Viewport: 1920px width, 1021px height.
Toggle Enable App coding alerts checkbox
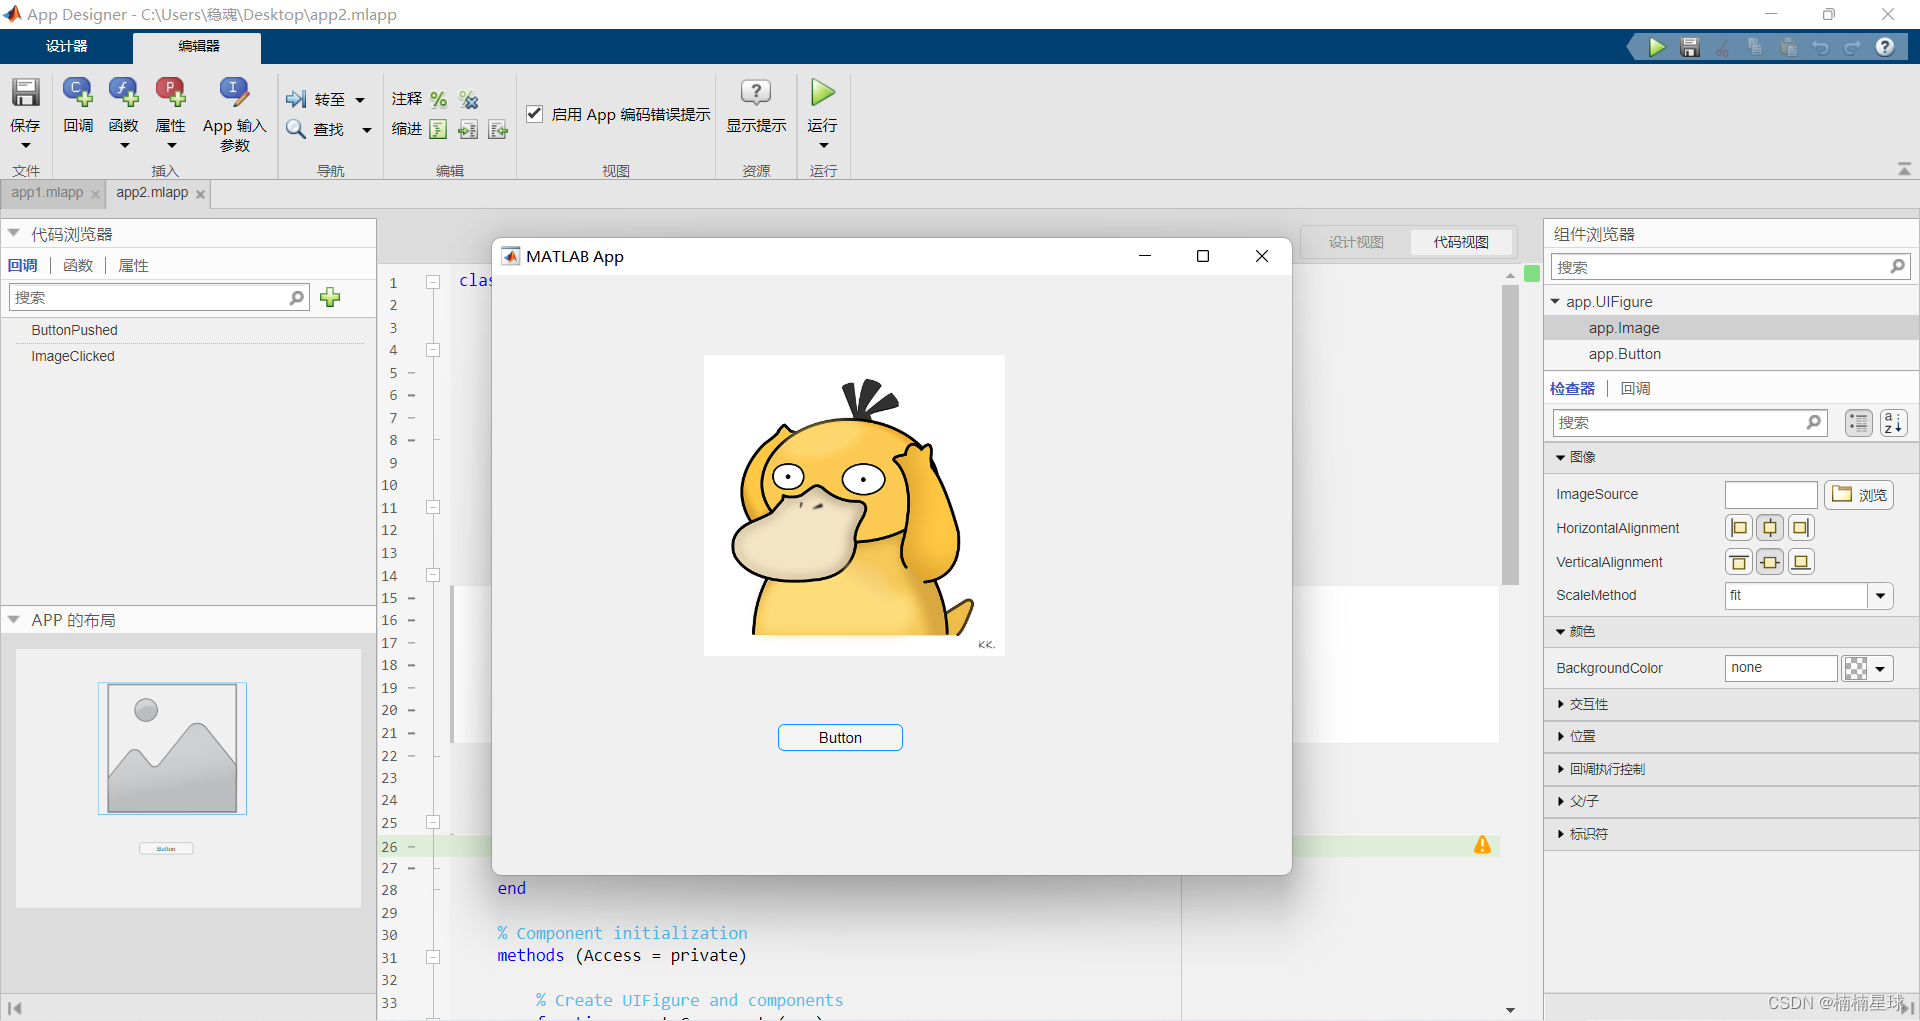coord(535,114)
